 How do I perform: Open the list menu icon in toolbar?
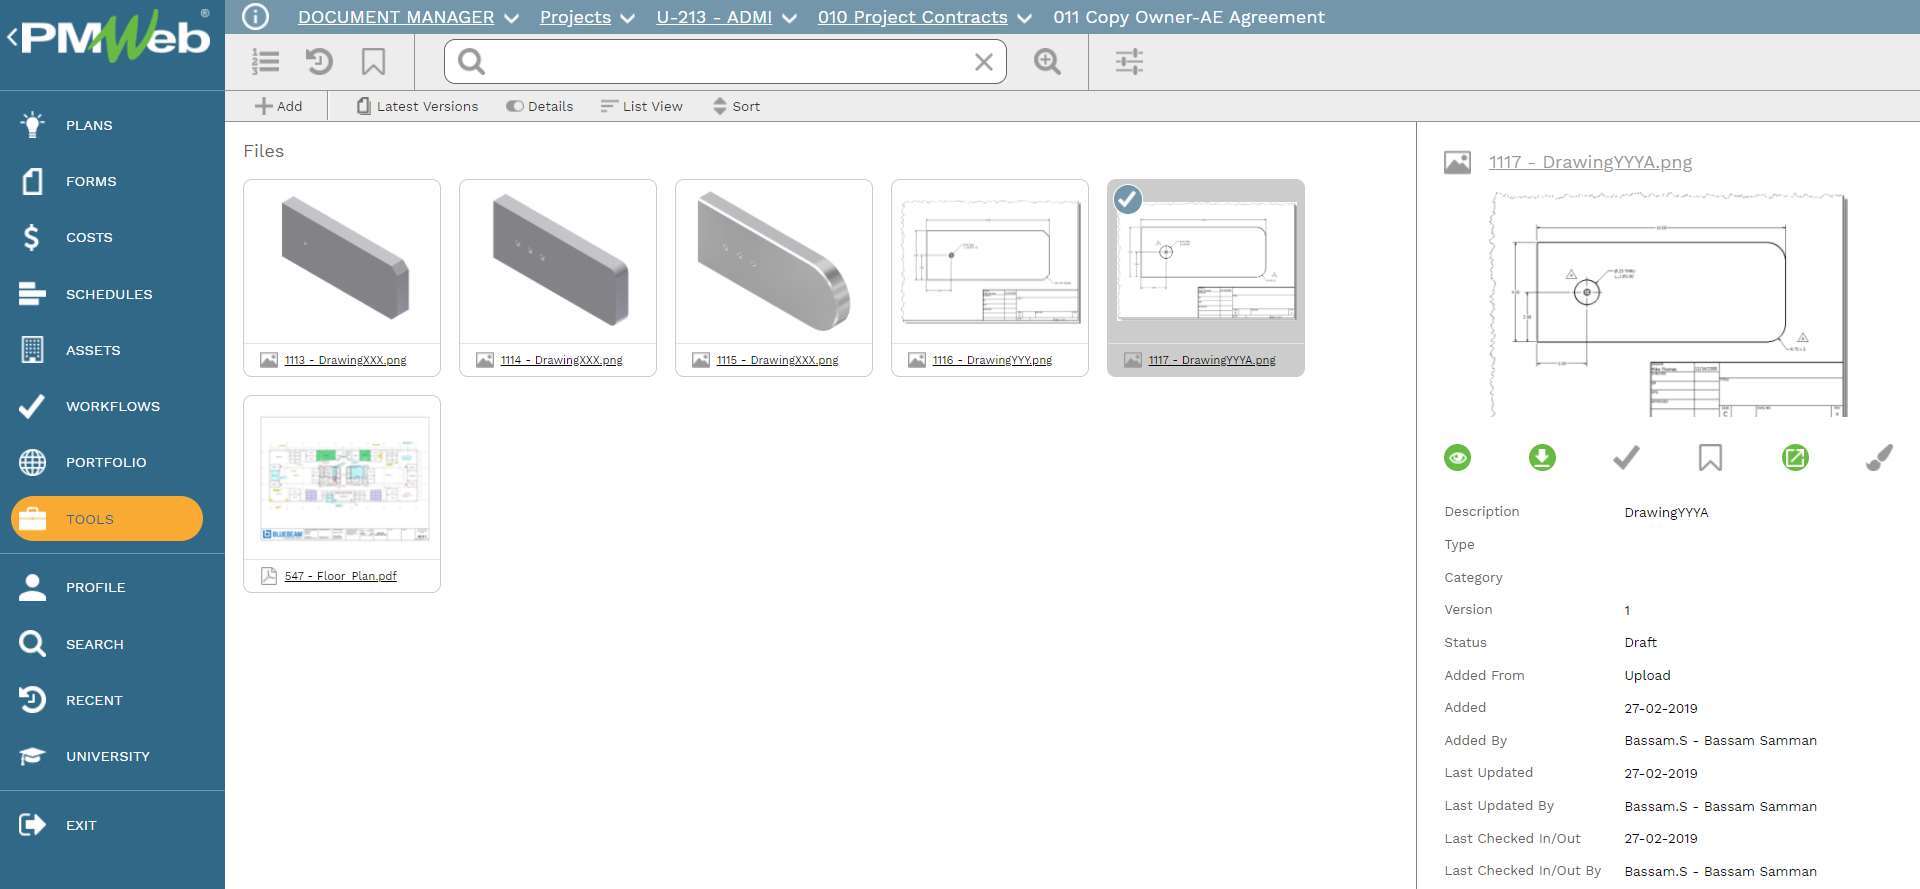(x=265, y=62)
